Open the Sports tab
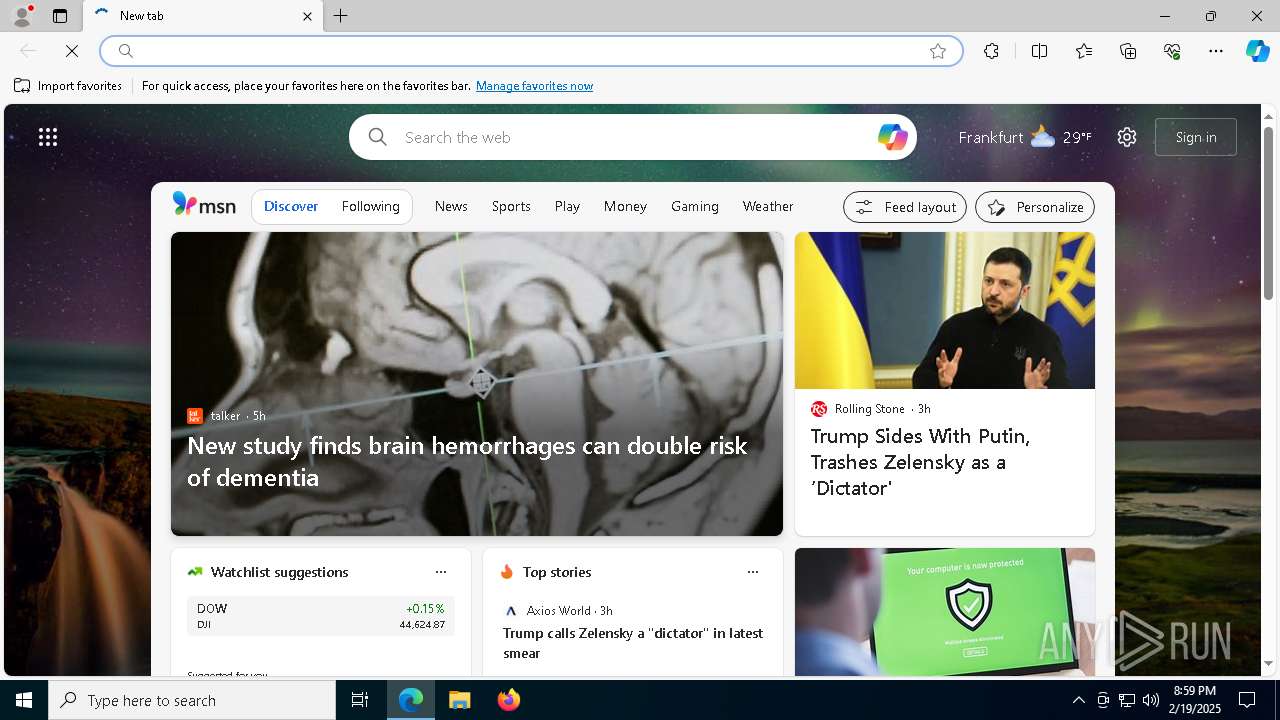 click(511, 206)
